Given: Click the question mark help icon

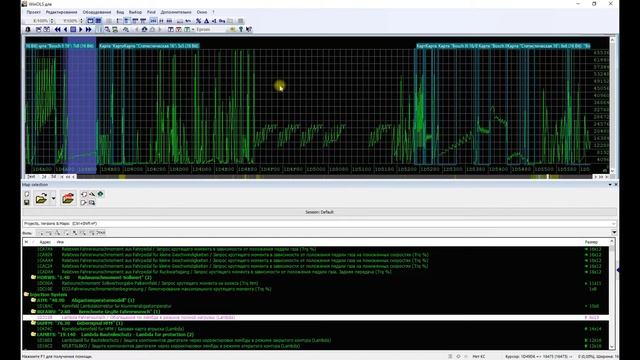Looking at the screenshot, I should tap(240, 29).
